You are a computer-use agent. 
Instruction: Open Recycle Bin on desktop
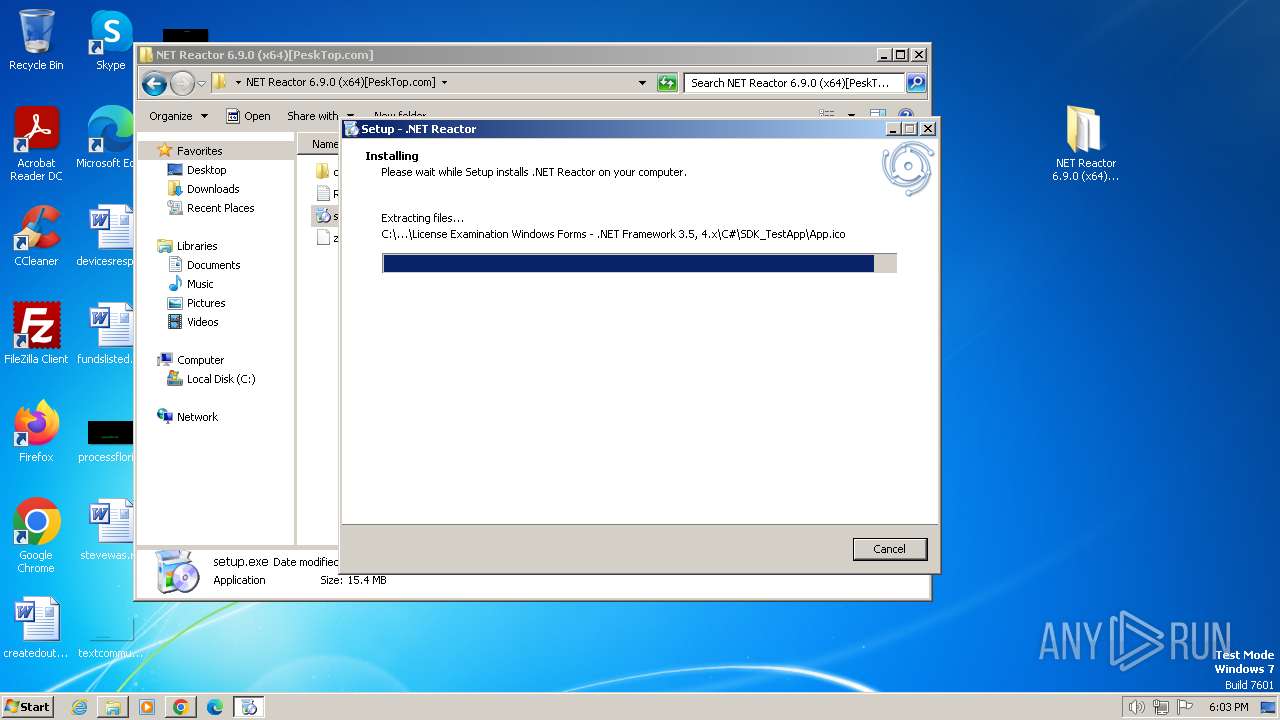pyautogui.click(x=36, y=41)
